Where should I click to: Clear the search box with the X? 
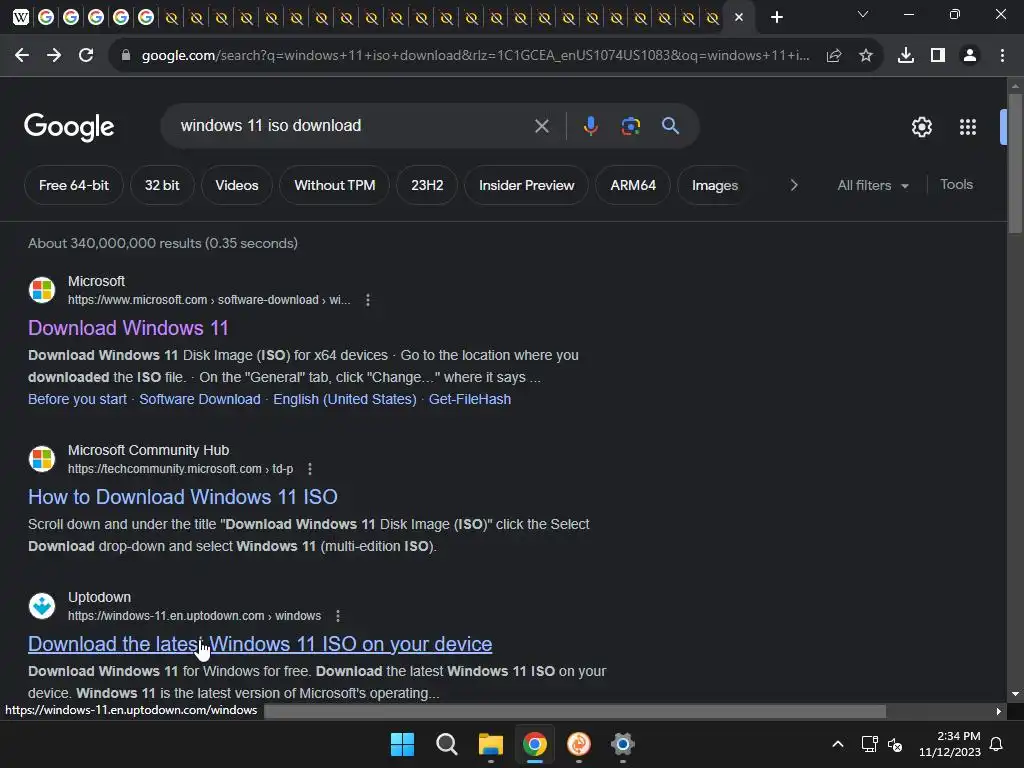click(x=541, y=126)
